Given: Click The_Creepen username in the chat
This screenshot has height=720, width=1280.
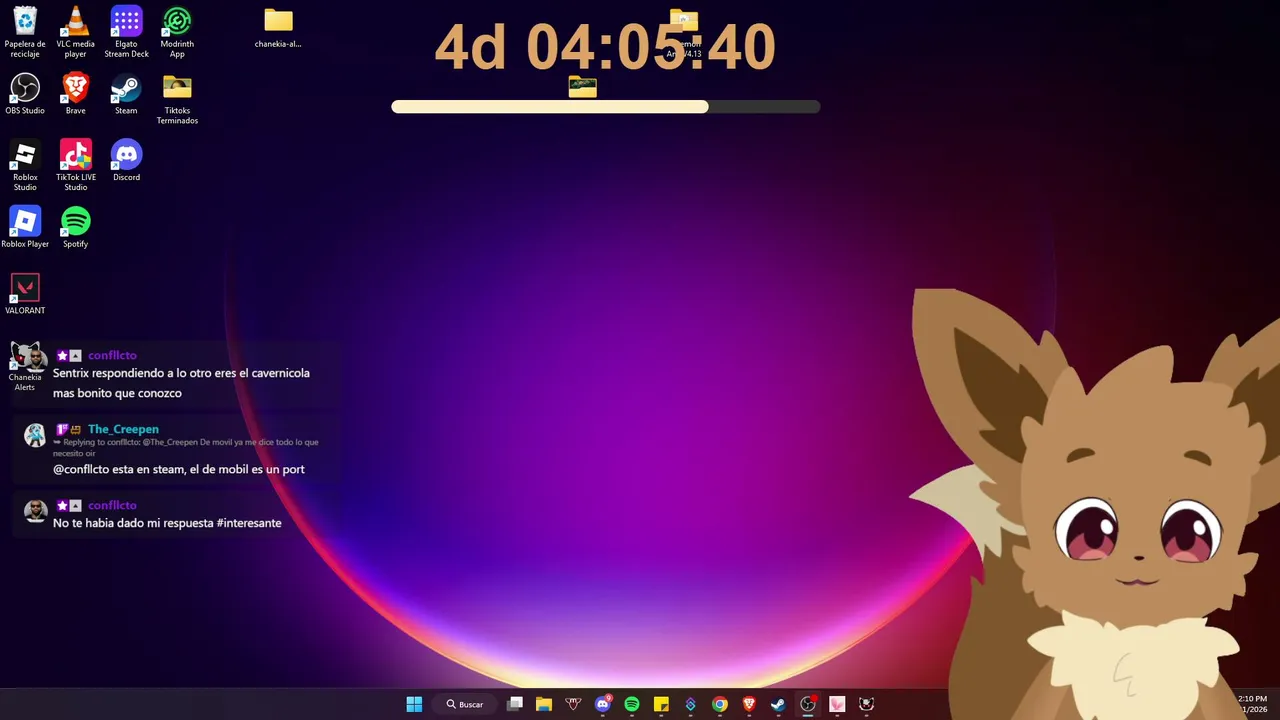Looking at the screenshot, I should [x=123, y=429].
